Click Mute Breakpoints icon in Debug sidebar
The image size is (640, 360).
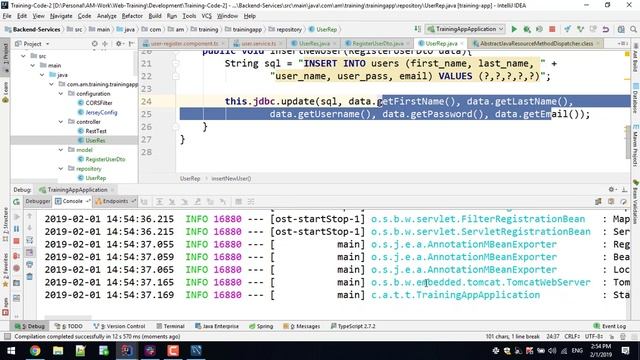point(17,268)
